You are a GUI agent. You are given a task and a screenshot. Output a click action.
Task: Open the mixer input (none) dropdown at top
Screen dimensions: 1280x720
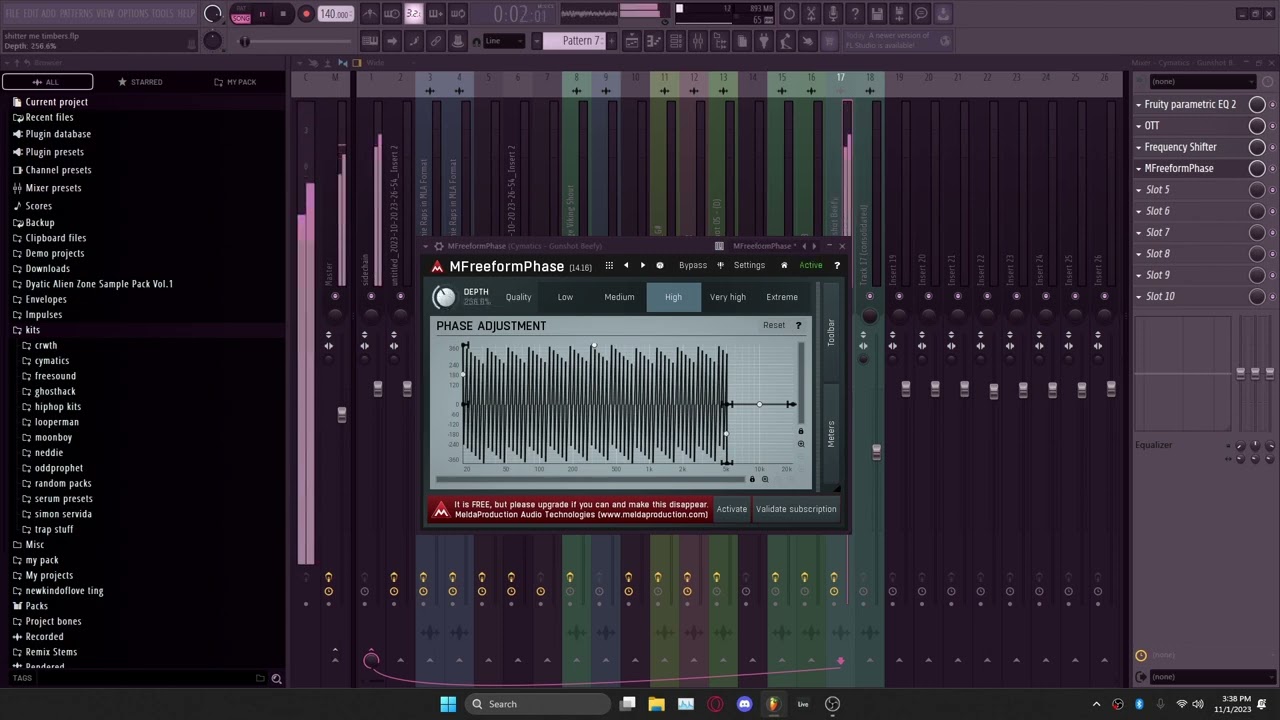[1202, 81]
